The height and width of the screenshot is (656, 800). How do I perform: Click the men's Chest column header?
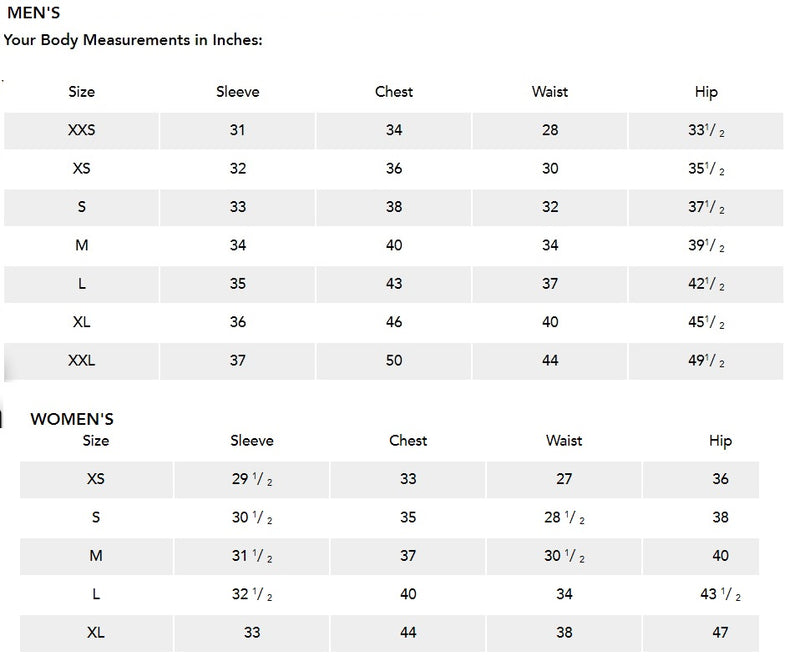point(394,92)
